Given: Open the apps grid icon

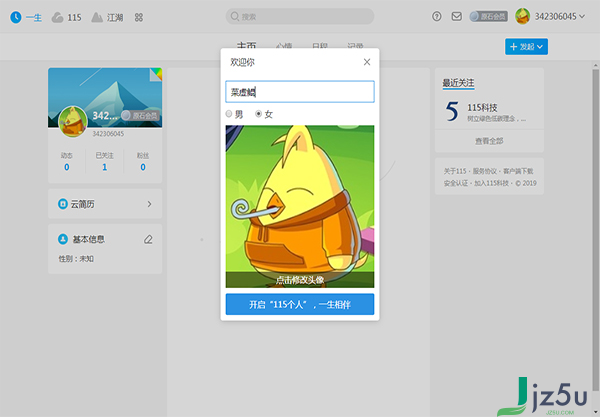Looking at the screenshot, I should coord(139,17).
